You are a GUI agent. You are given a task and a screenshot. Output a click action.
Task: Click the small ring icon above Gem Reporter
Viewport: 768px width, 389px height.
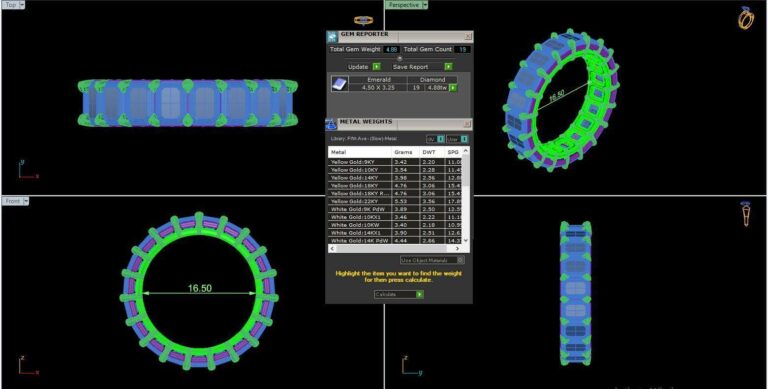pyautogui.click(x=363, y=20)
